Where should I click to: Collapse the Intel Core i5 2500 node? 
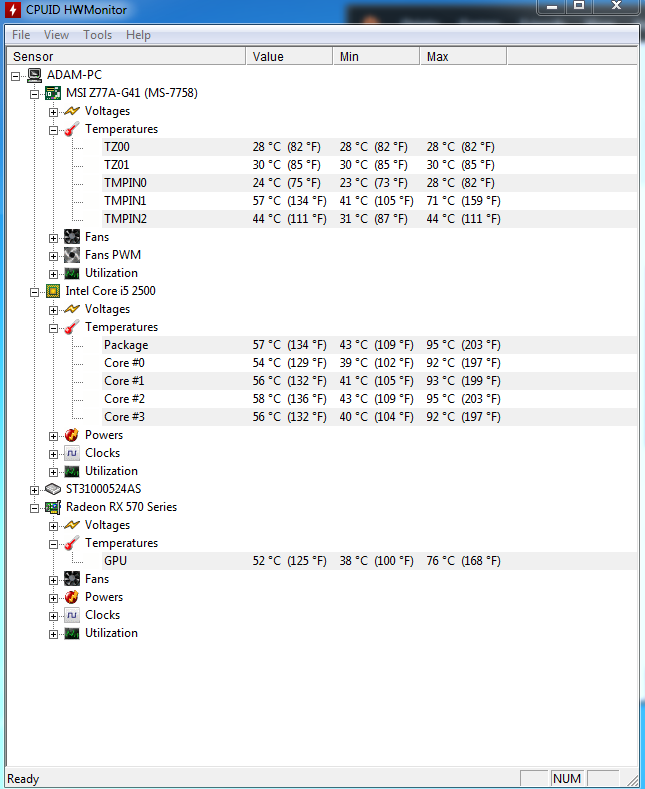coord(34,292)
